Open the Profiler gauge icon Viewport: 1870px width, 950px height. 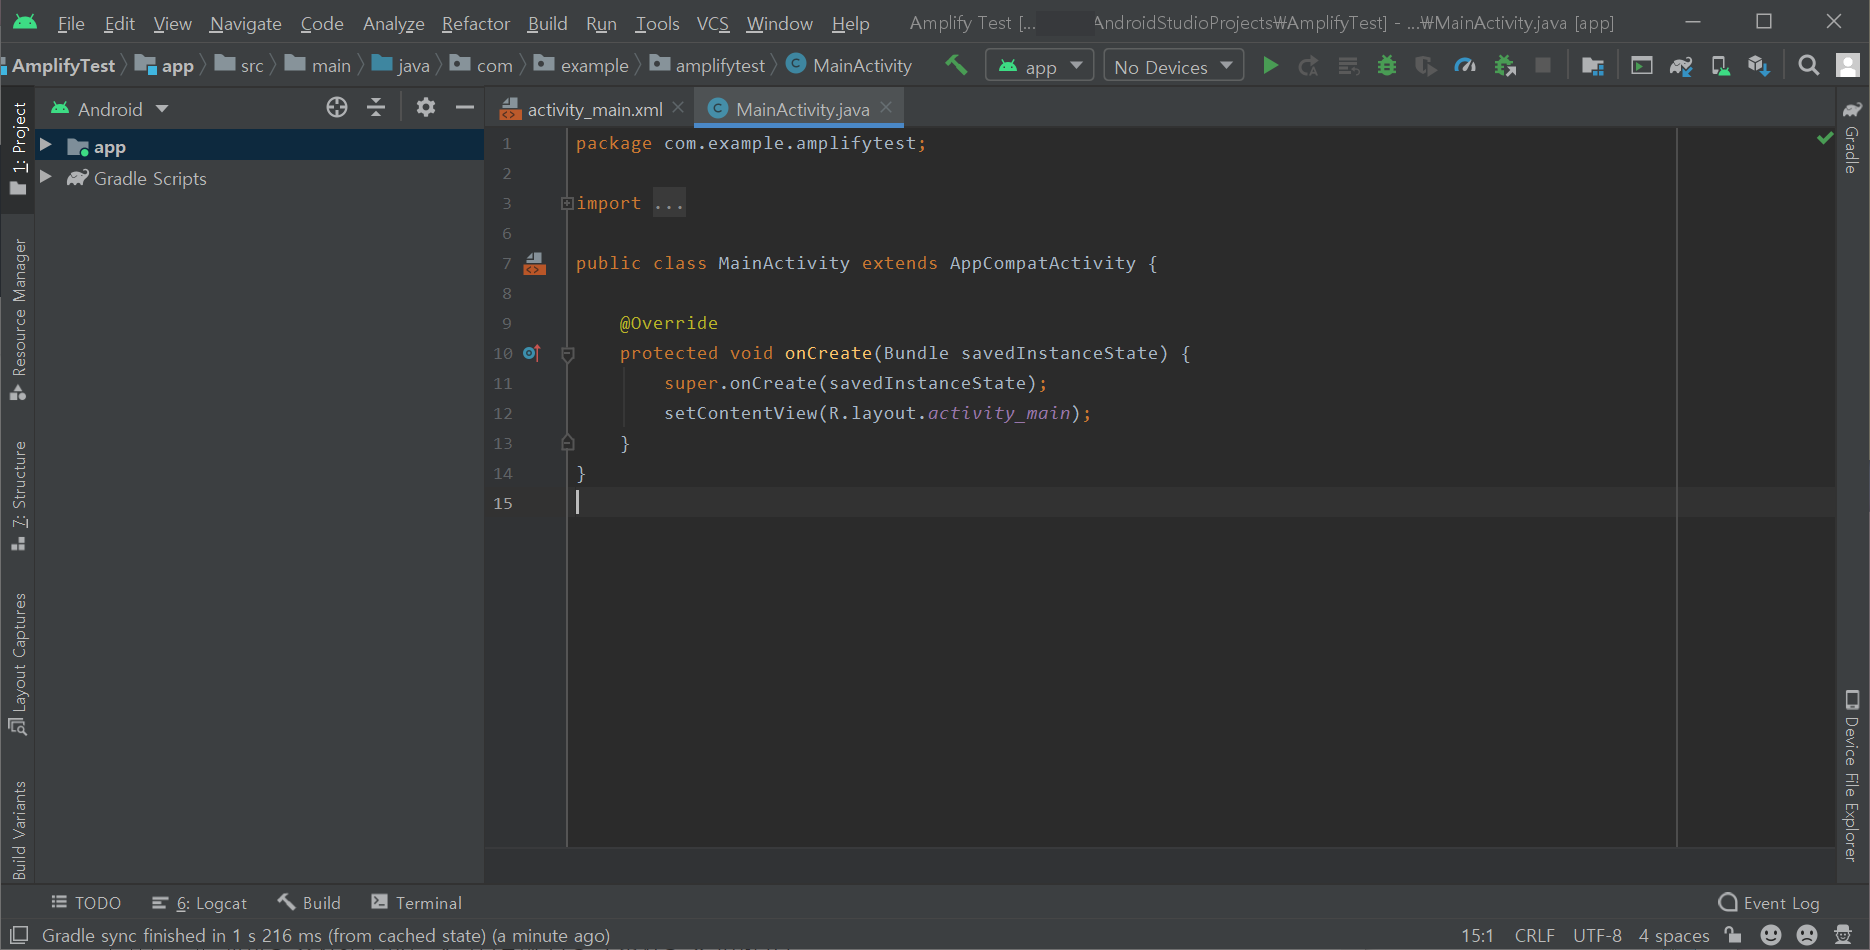tap(1465, 66)
